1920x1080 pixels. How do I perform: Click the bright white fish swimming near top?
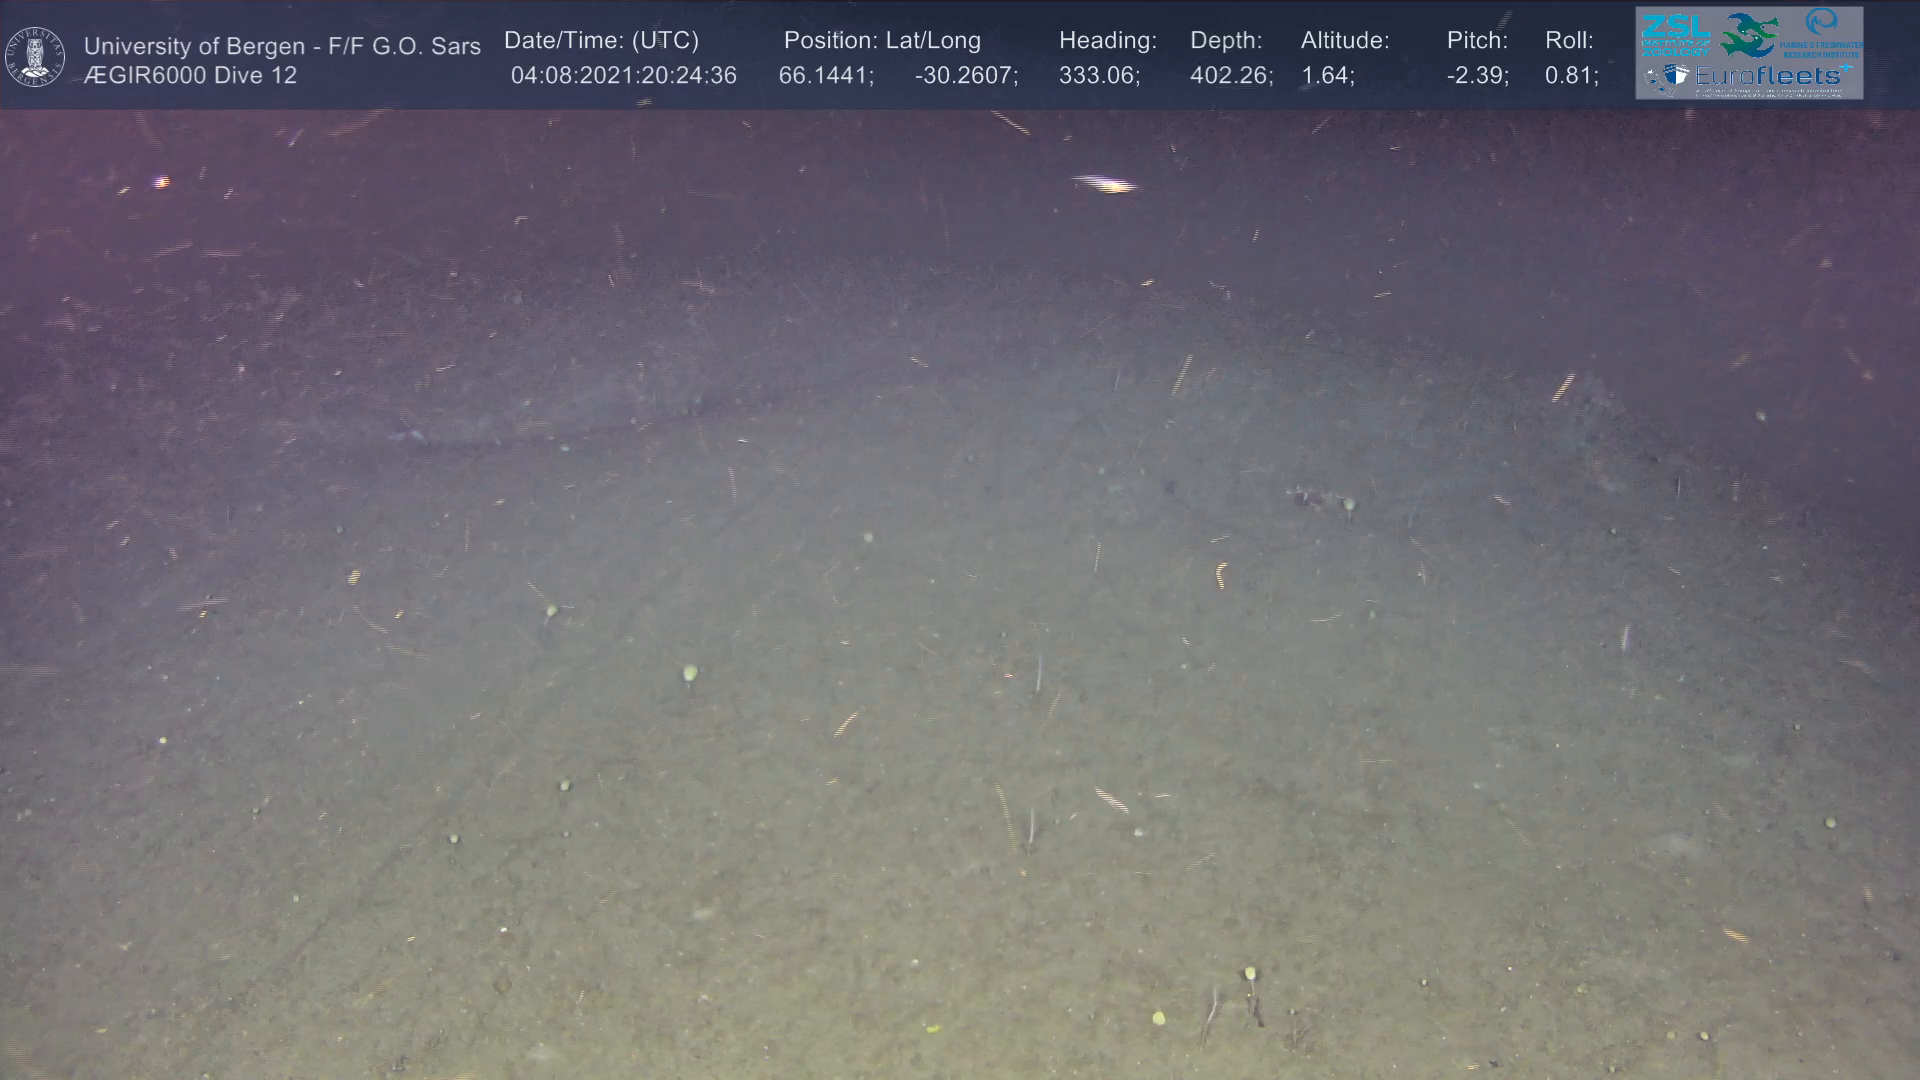(x=1104, y=183)
